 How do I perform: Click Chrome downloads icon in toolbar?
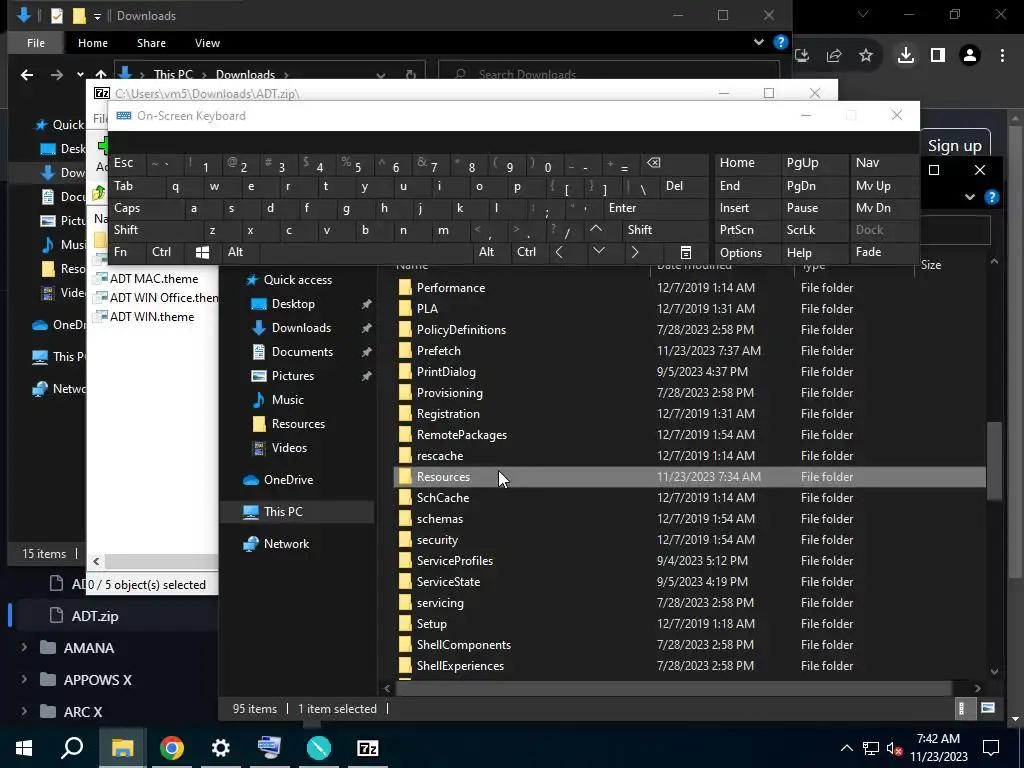point(906,56)
